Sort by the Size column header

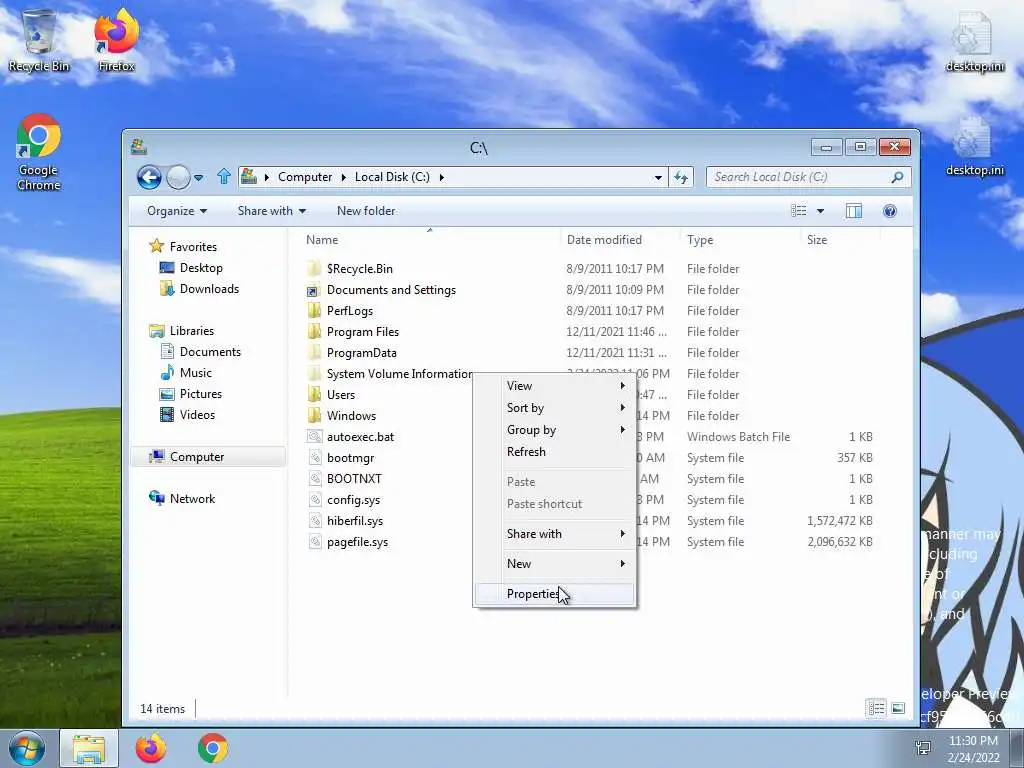pos(816,240)
